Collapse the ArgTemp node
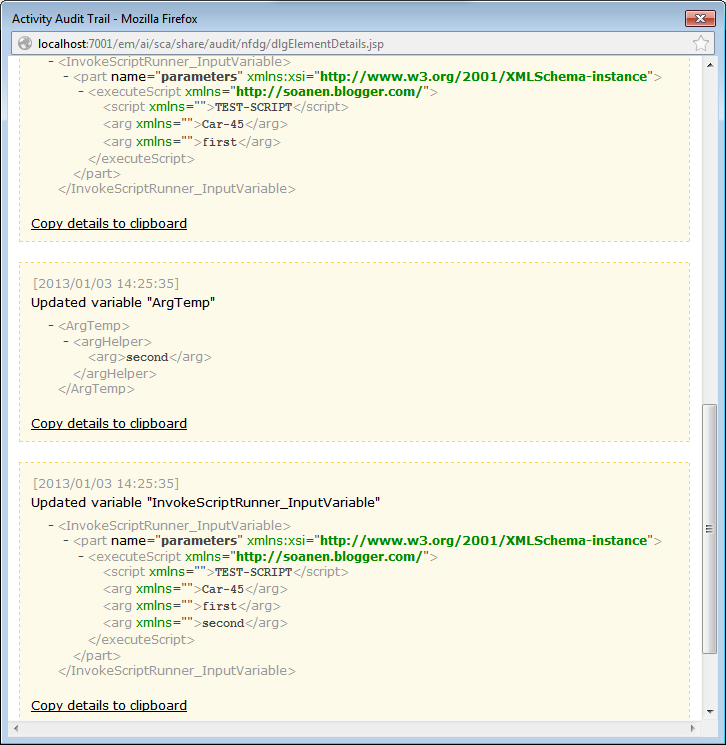This screenshot has width=726, height=745. (x=51, y=325)
